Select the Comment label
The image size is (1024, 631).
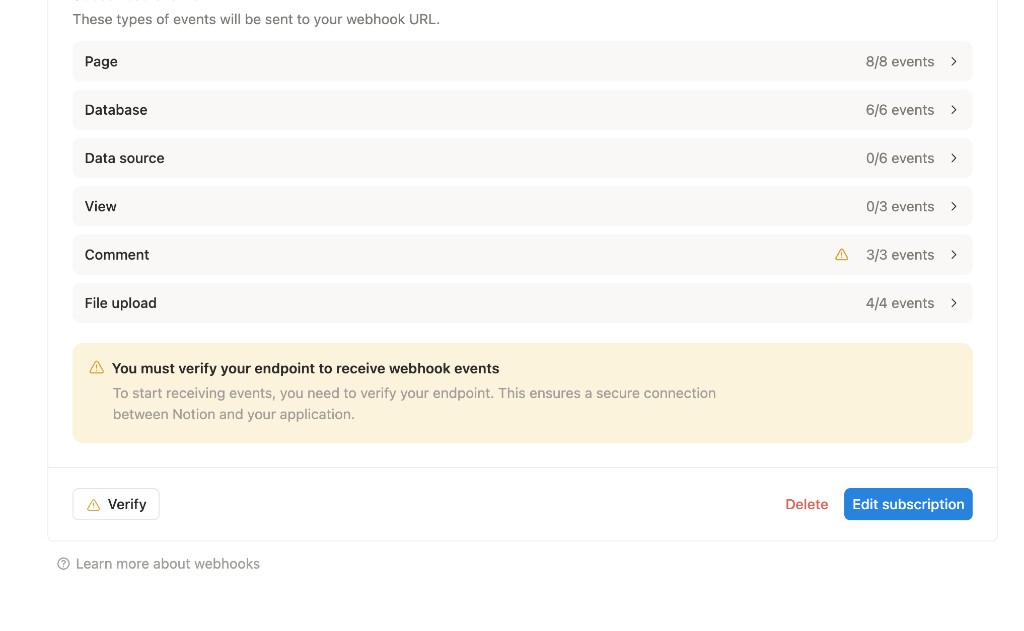click(x=117, y=255)
